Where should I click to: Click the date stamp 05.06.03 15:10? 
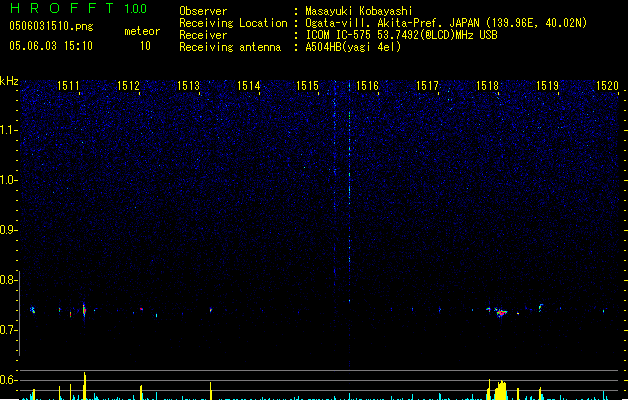point(51,46)
